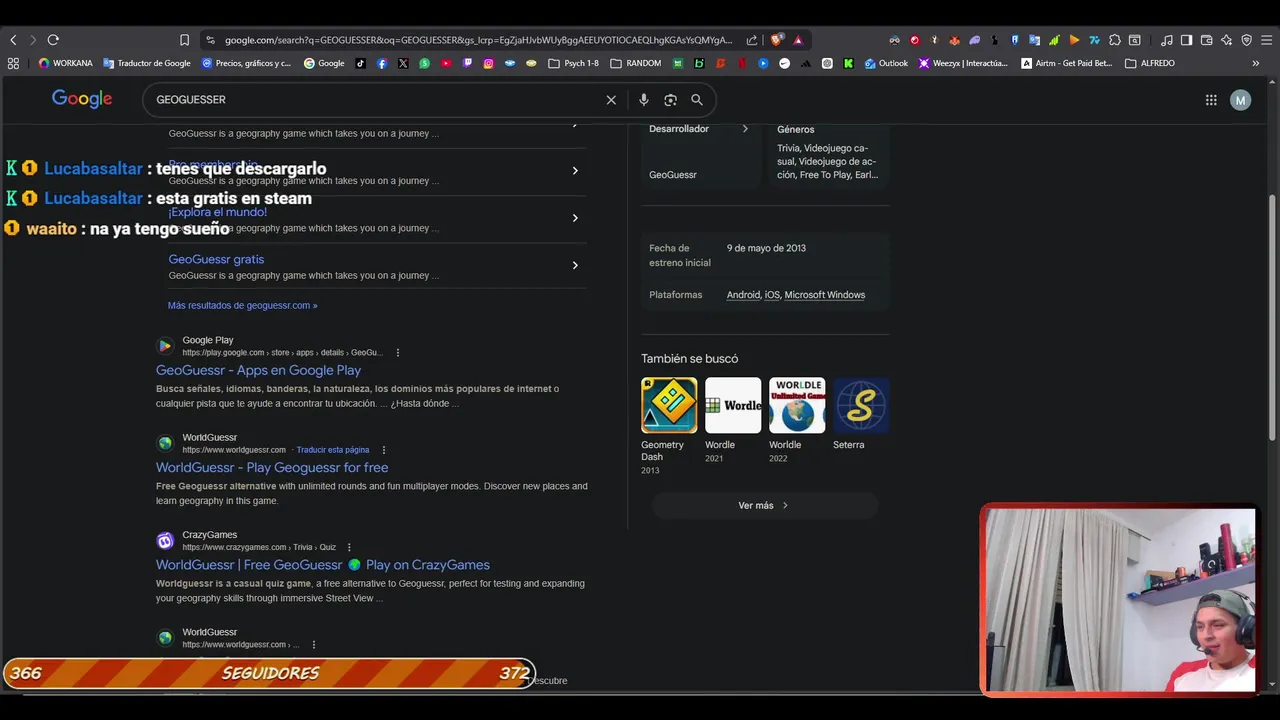
Task: Click inside the Google search input field
Action: pos(375,100)
